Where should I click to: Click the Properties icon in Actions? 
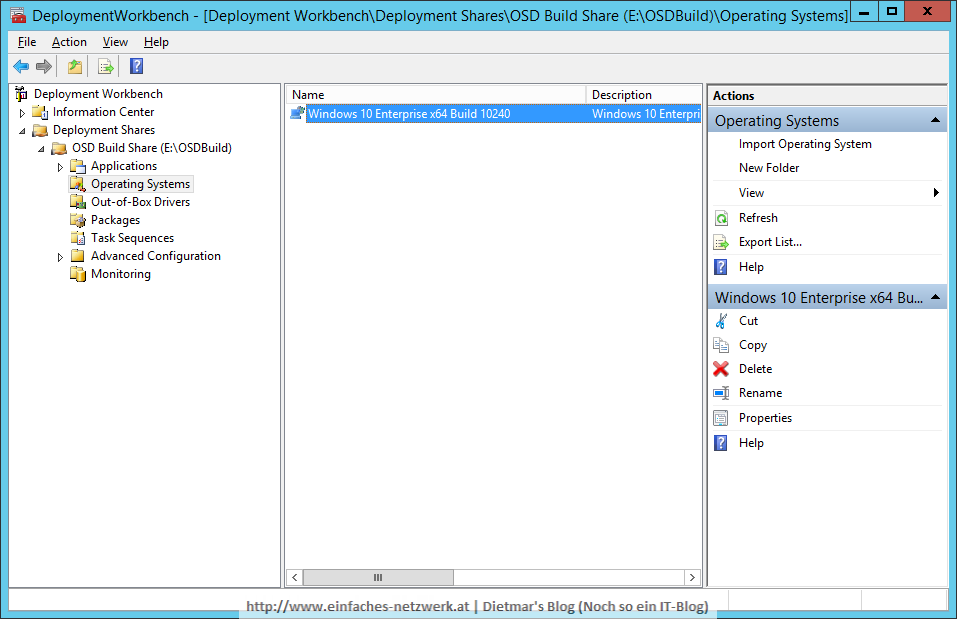[721, 418]
